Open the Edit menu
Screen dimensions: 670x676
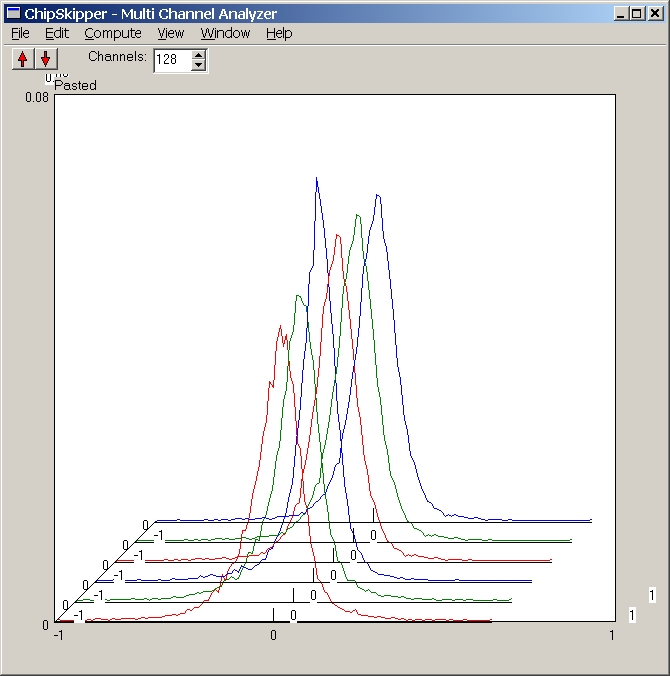(x=56, y=33)
